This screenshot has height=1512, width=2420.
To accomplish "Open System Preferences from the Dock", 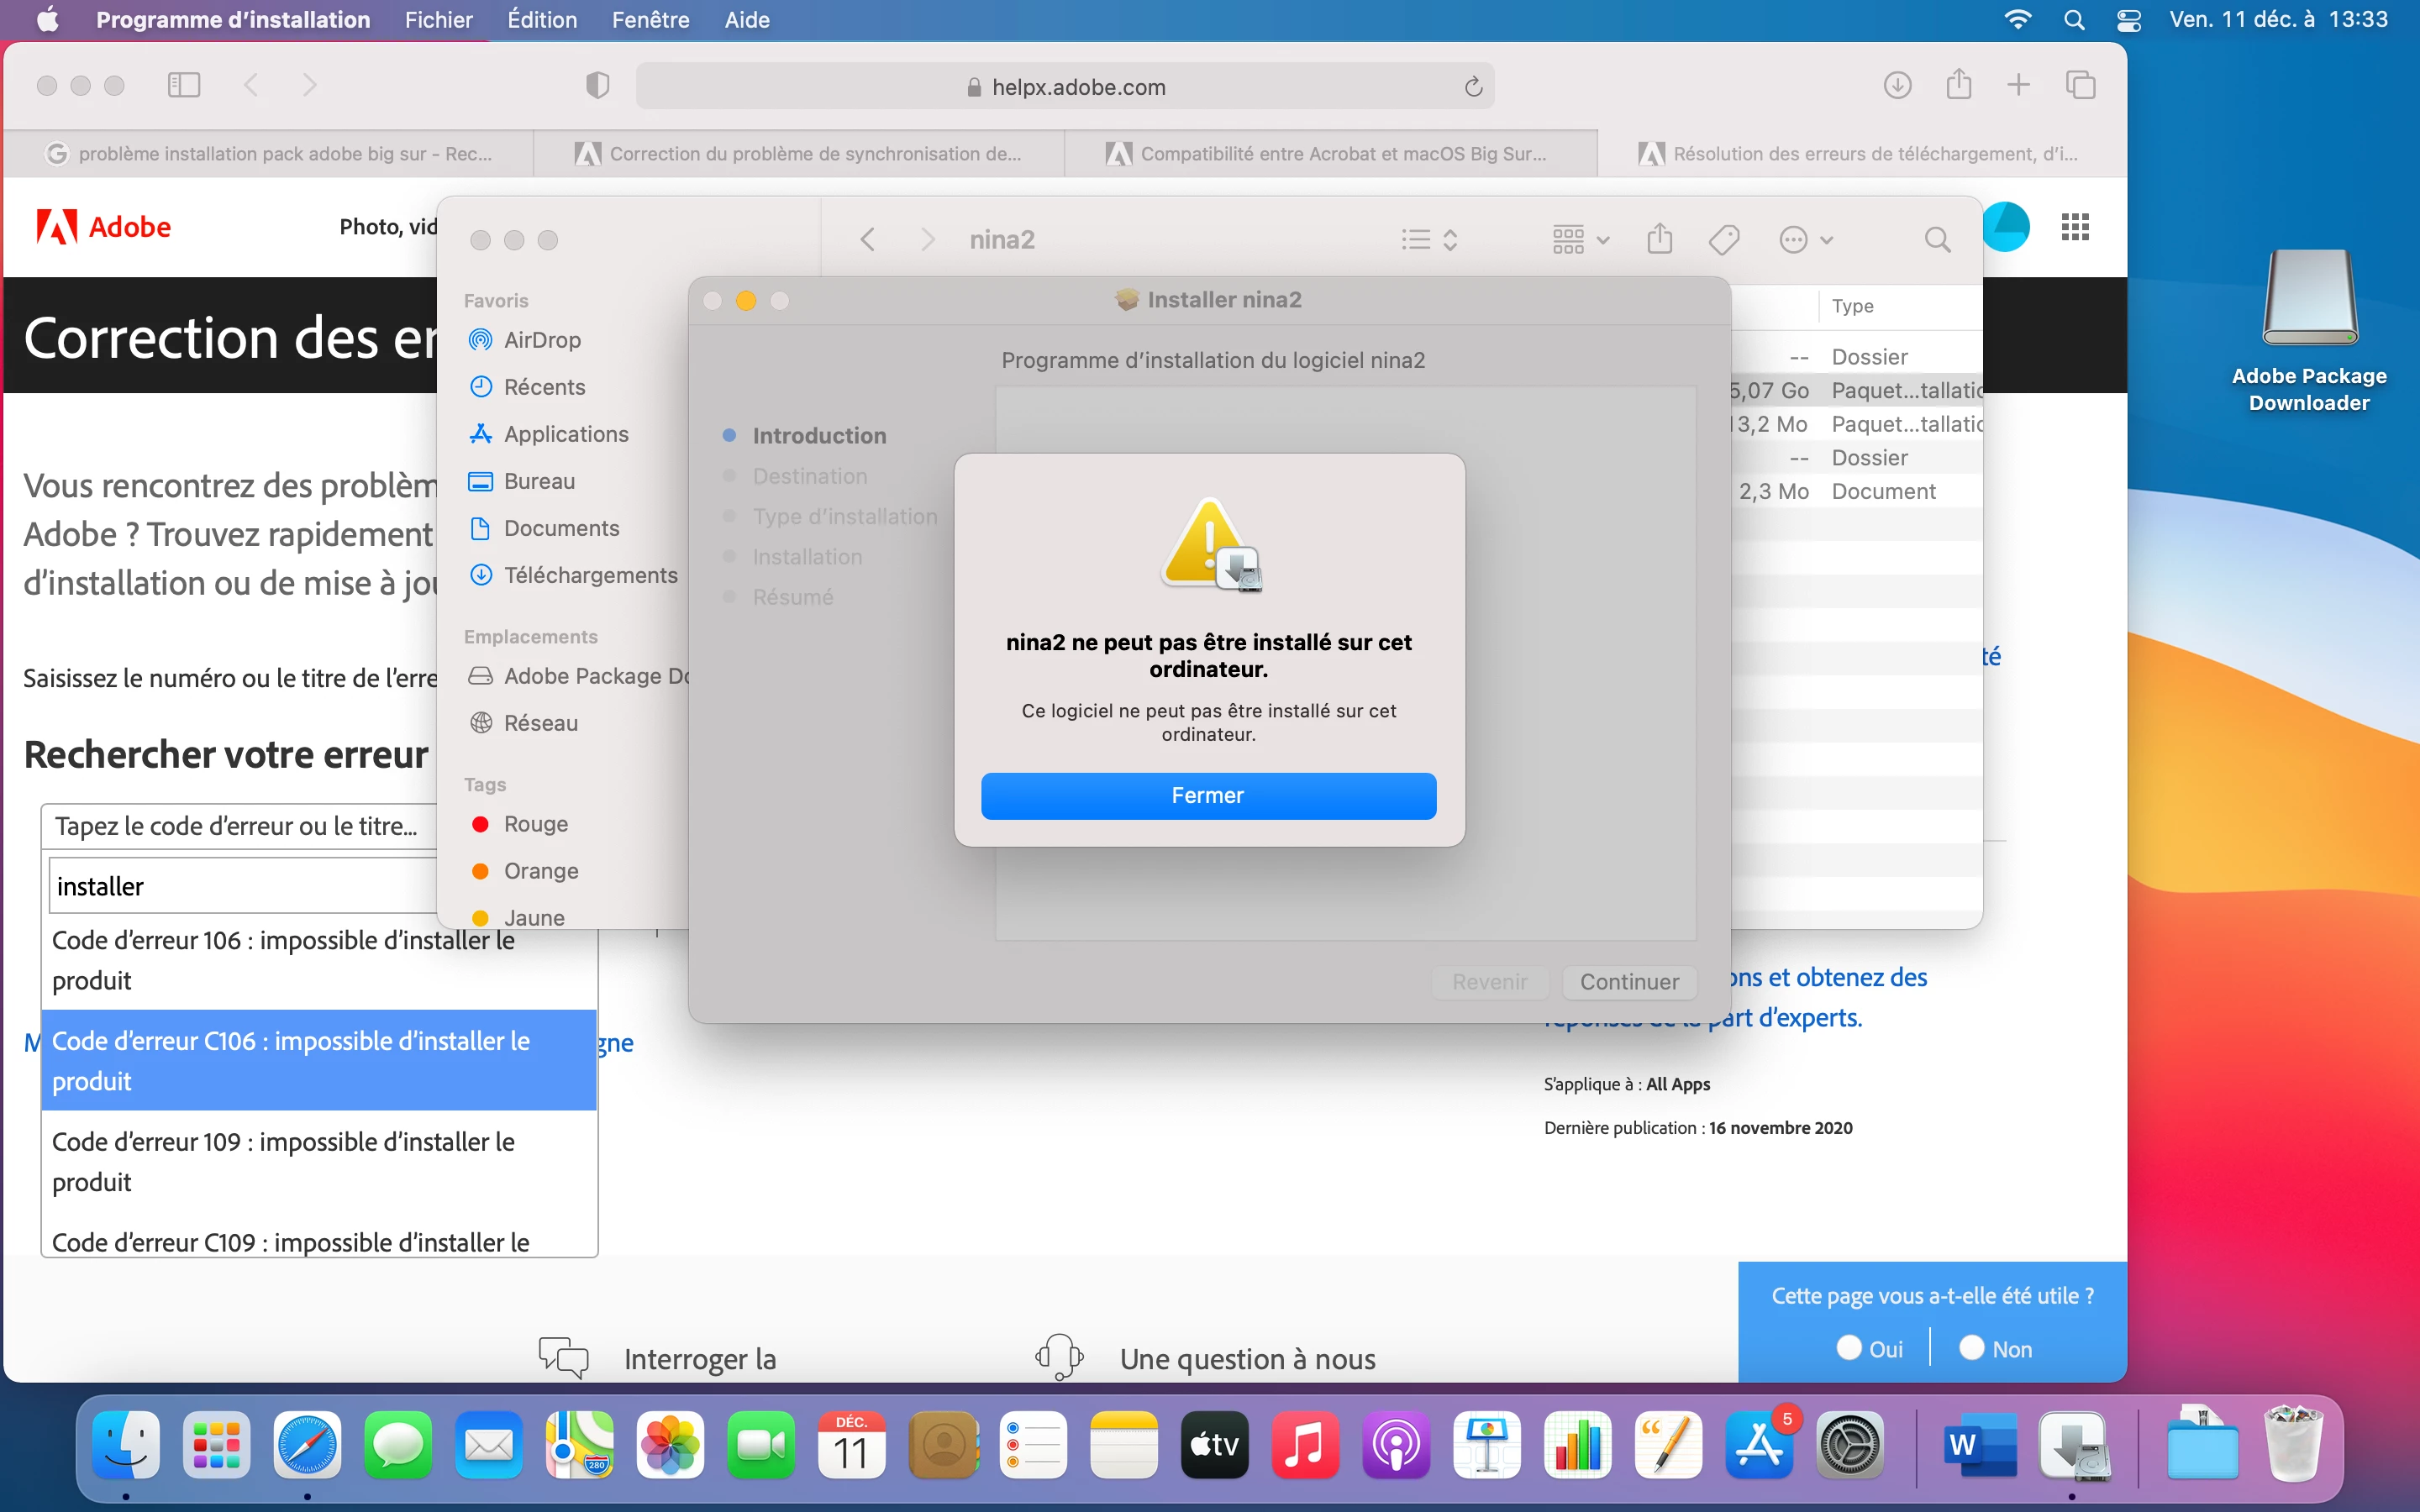I will [x=1850, y=1445].
